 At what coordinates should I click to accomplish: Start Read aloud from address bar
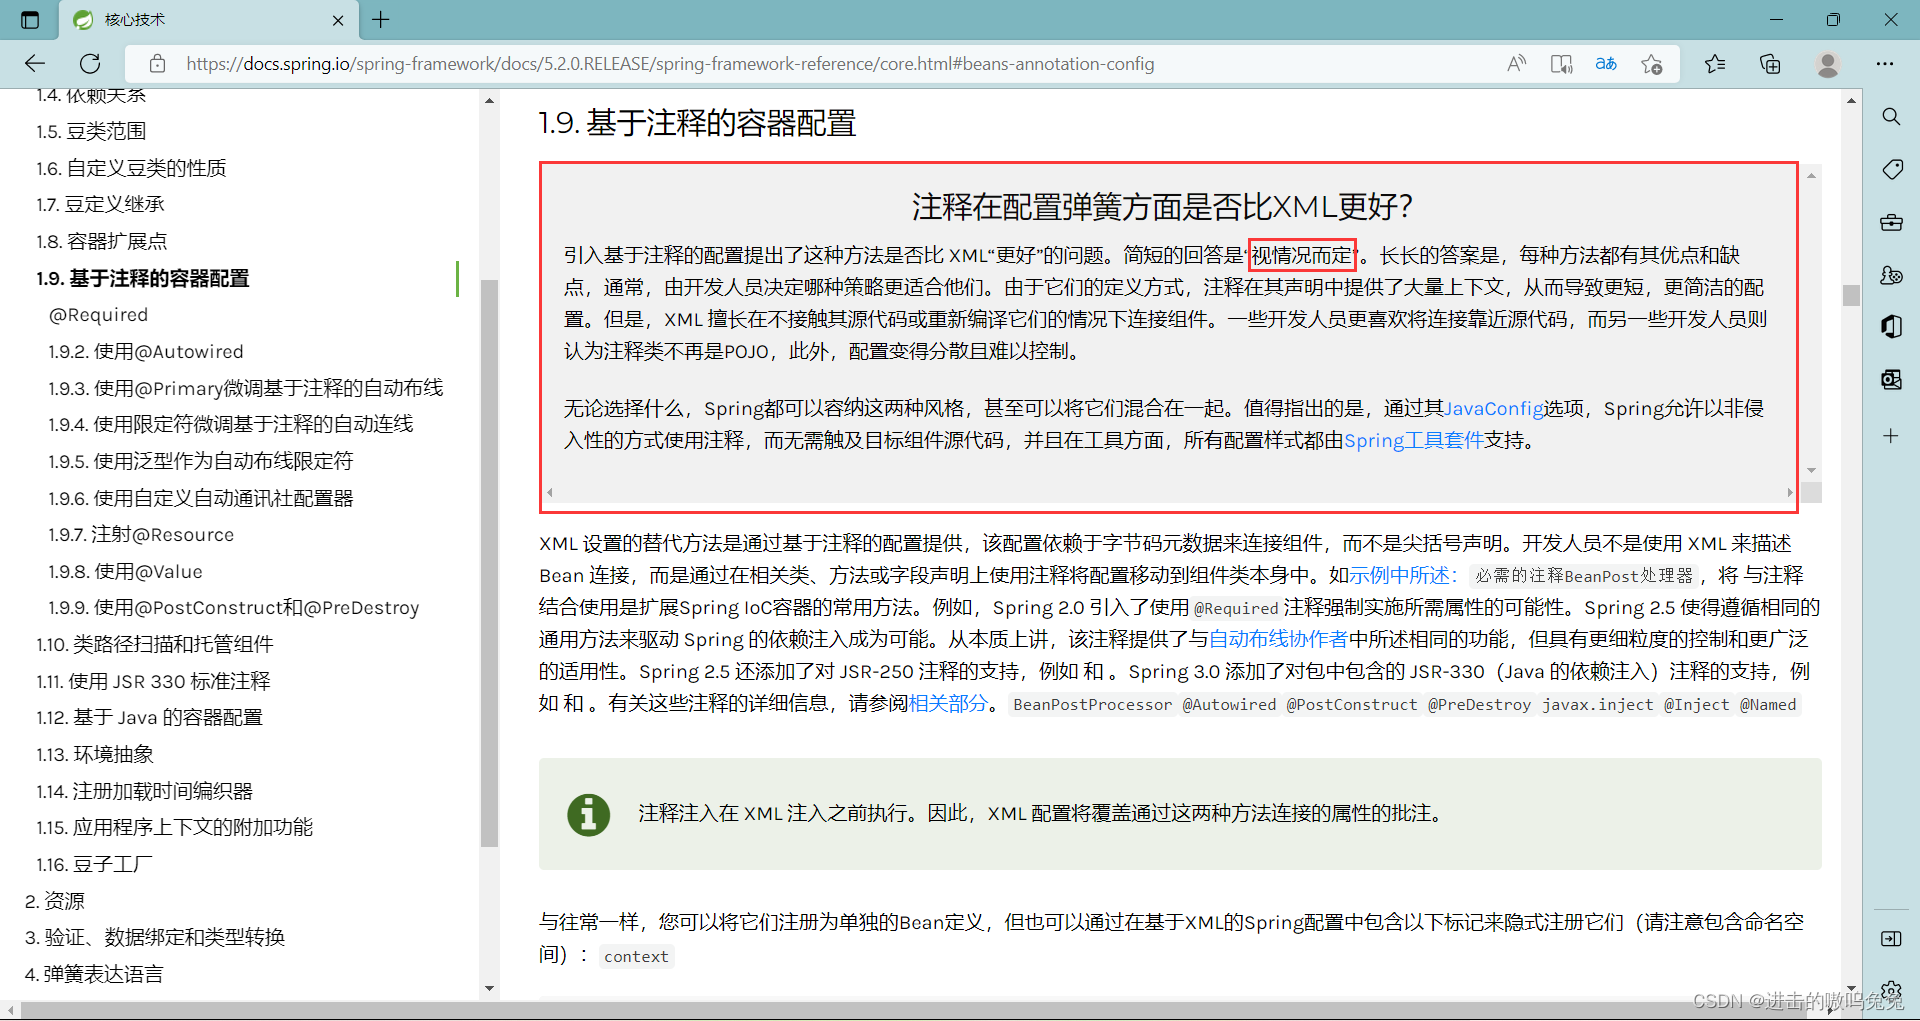point(1517,64)
